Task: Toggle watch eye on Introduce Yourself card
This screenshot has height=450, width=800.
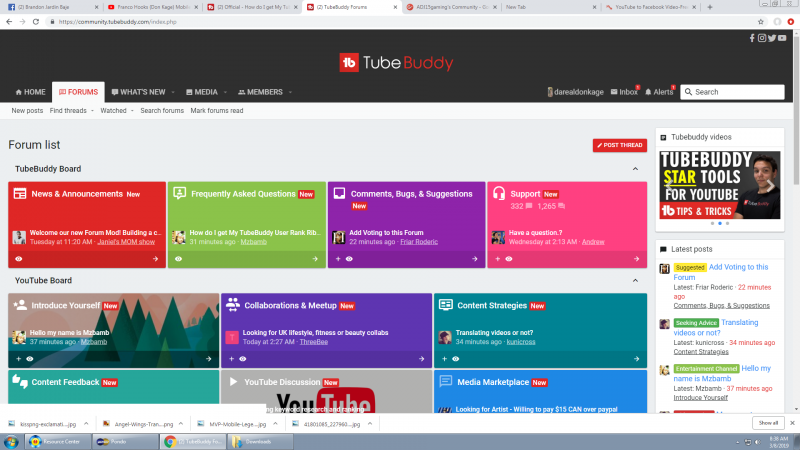Action: point(30,358)
